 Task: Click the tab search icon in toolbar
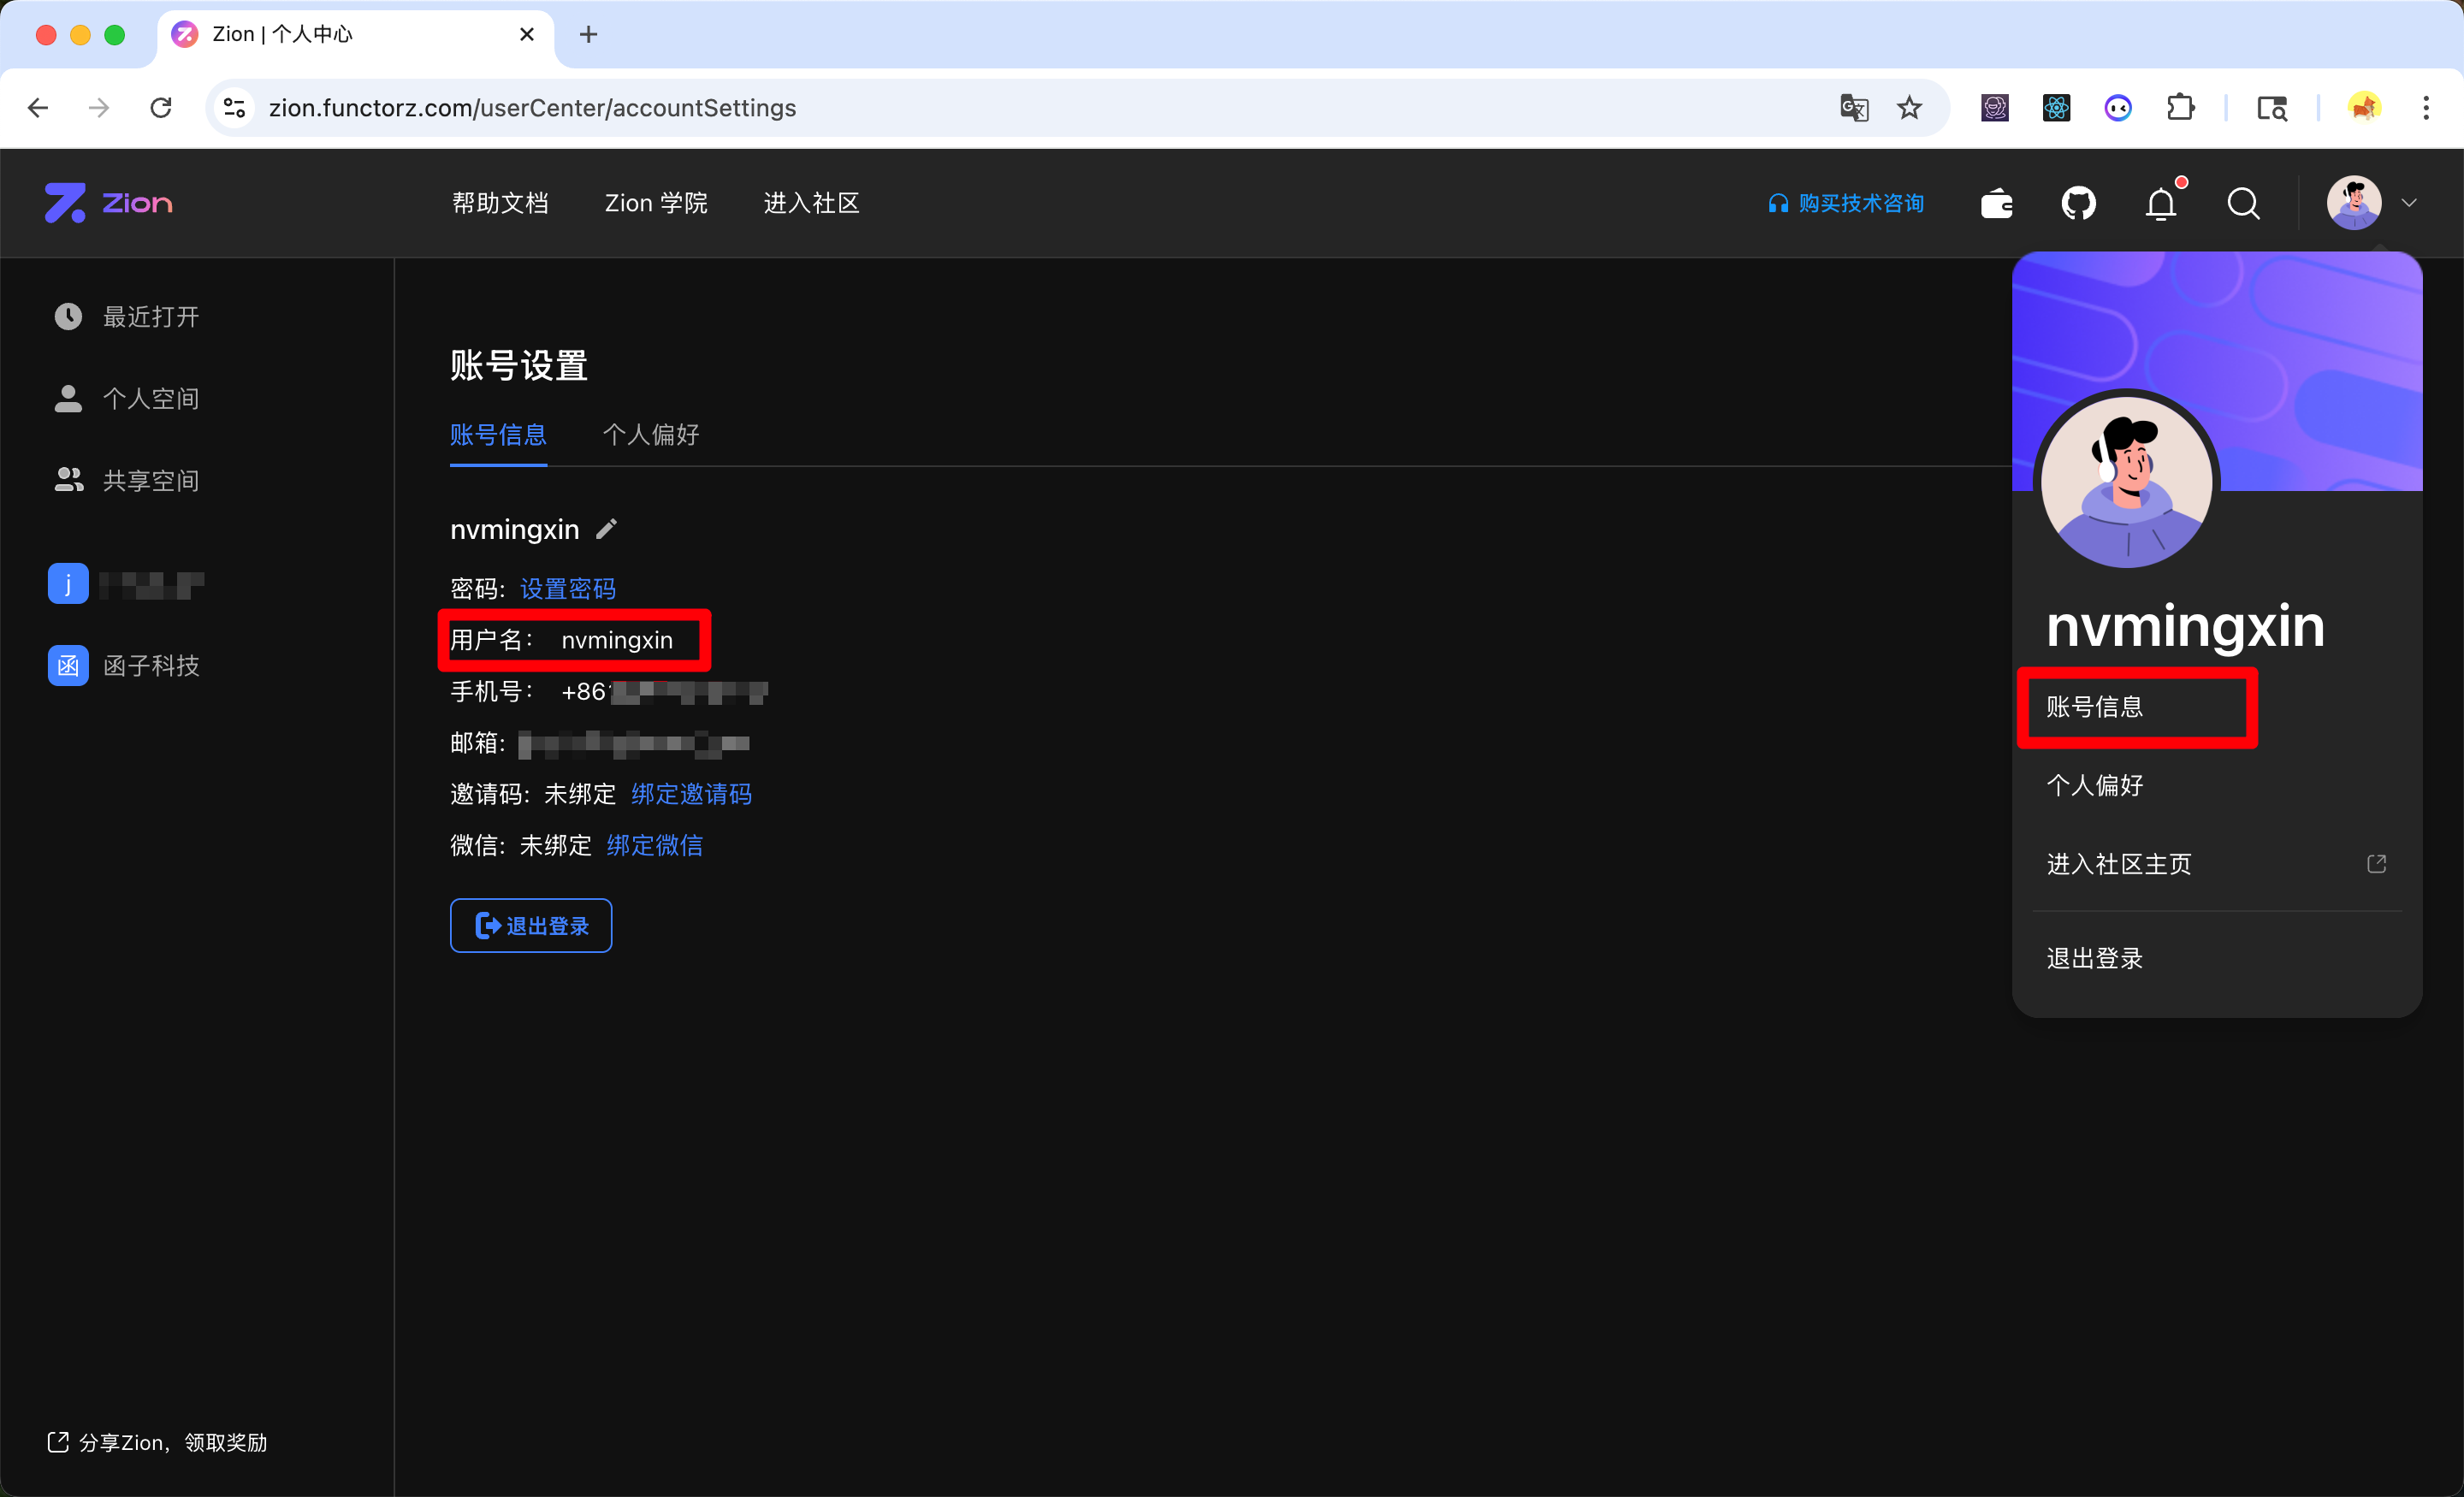click(2272, 108)
